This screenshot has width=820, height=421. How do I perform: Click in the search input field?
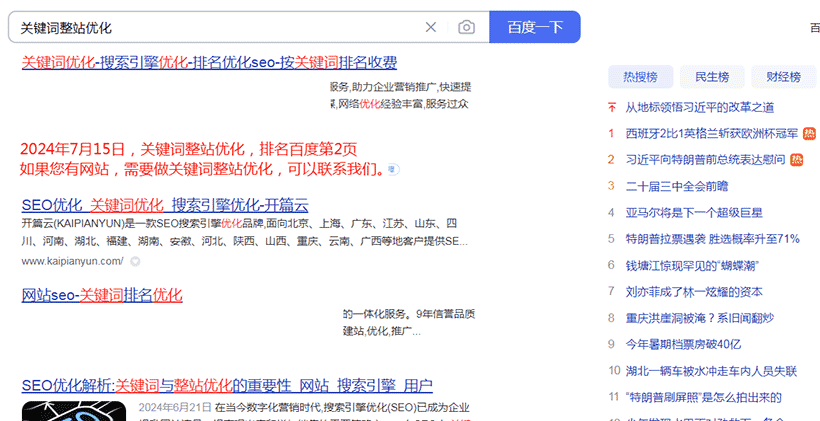(210, 27)
